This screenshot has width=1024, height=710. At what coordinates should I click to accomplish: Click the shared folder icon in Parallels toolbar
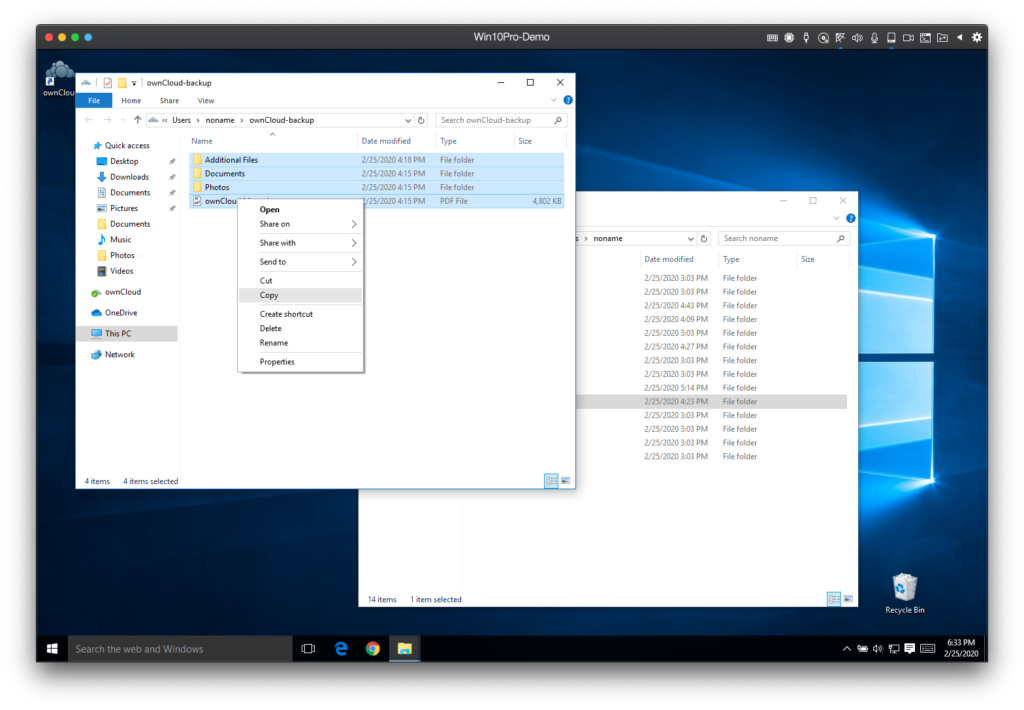(x=942, y=38)
